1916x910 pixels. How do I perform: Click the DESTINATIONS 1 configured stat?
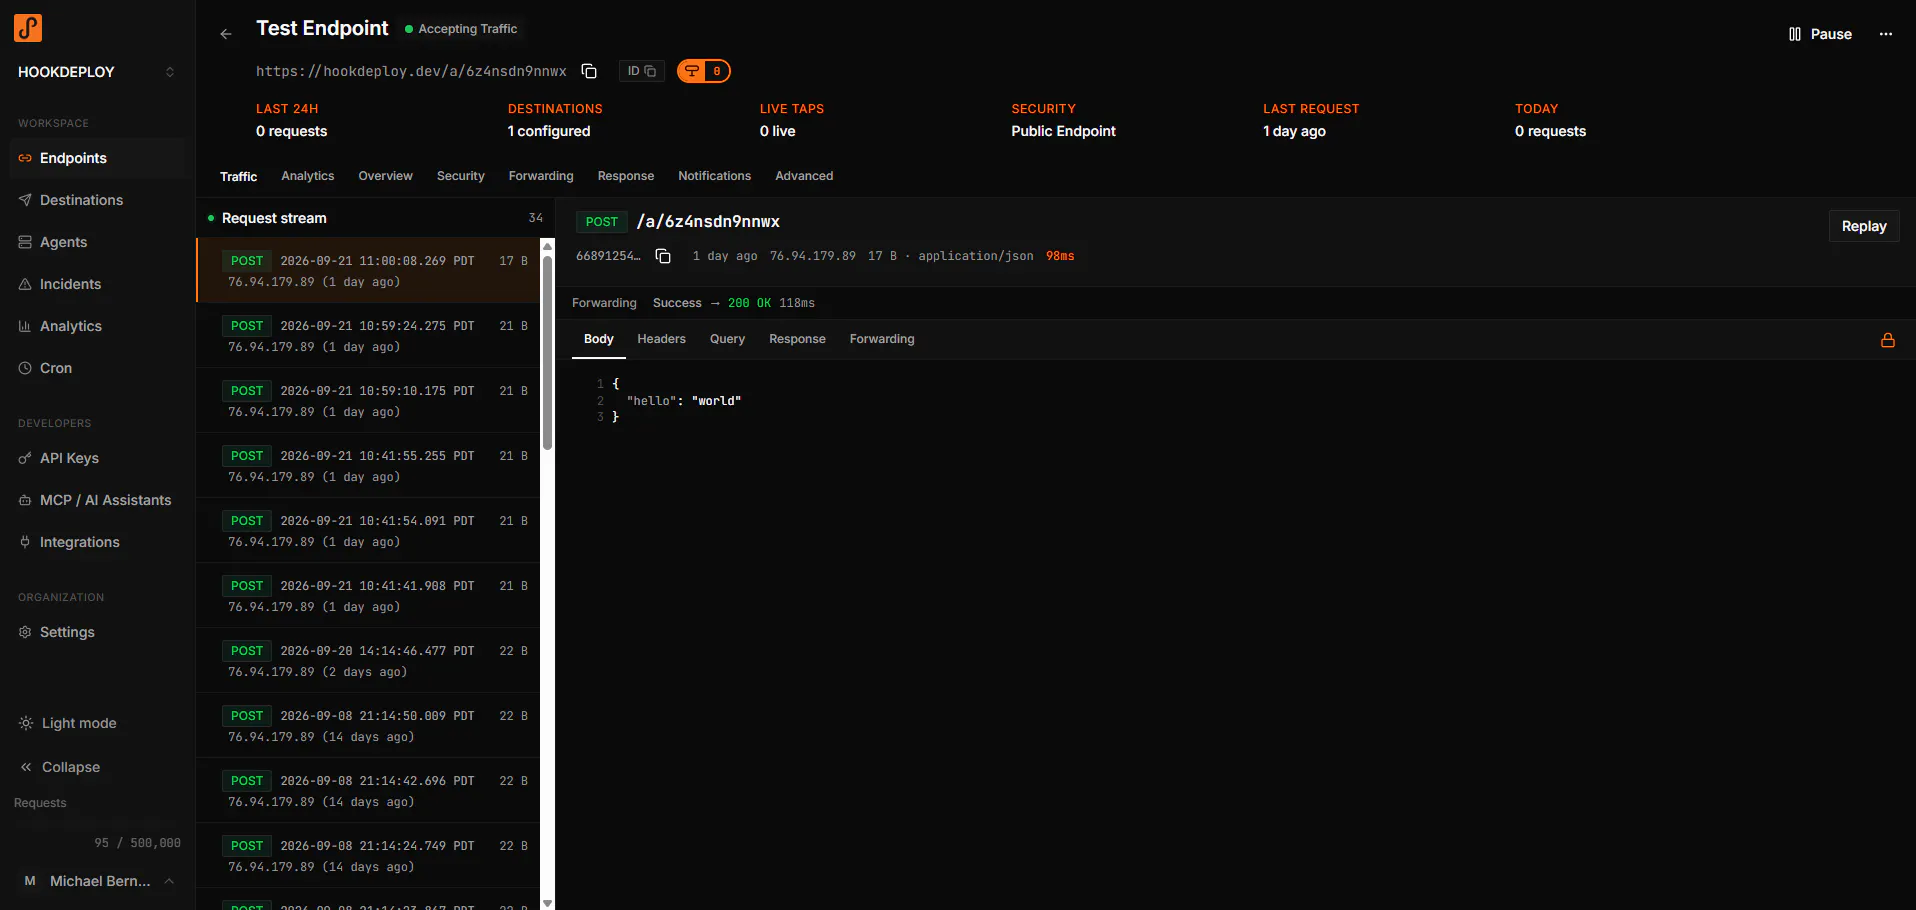(x=555, y=120)
